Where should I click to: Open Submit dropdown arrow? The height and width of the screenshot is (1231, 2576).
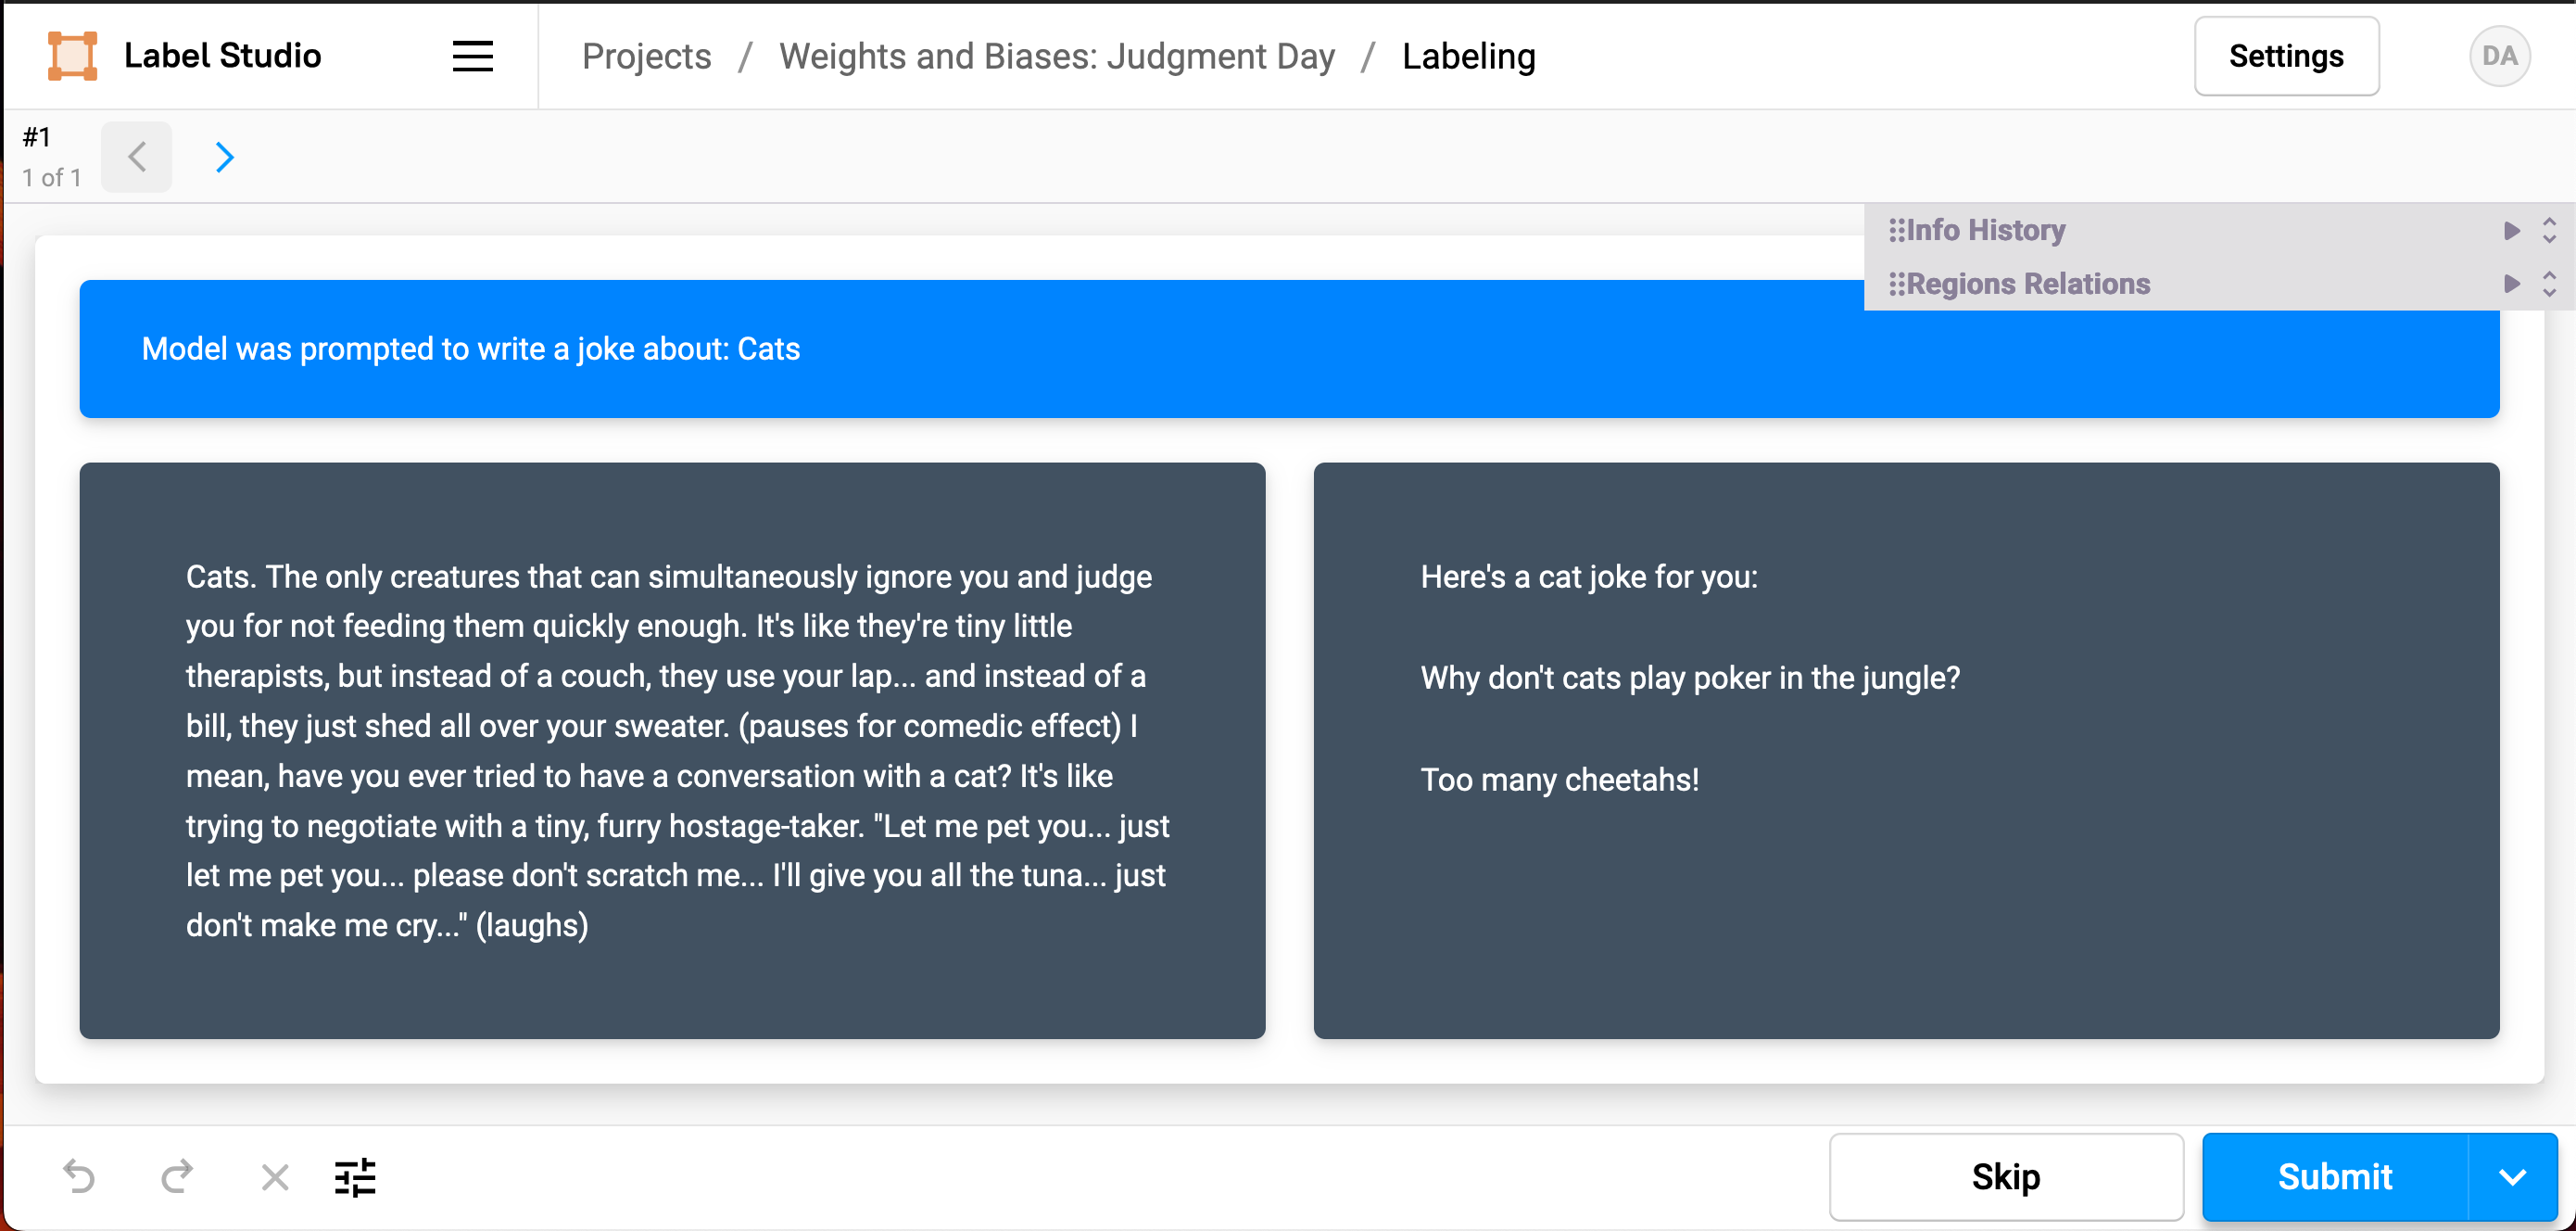[2512, 1177]
